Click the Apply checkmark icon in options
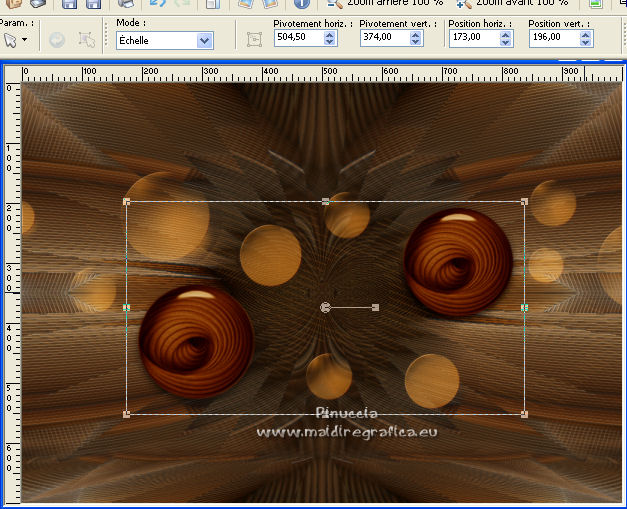Viewport: 627px width, 509px height. [57, 40]
